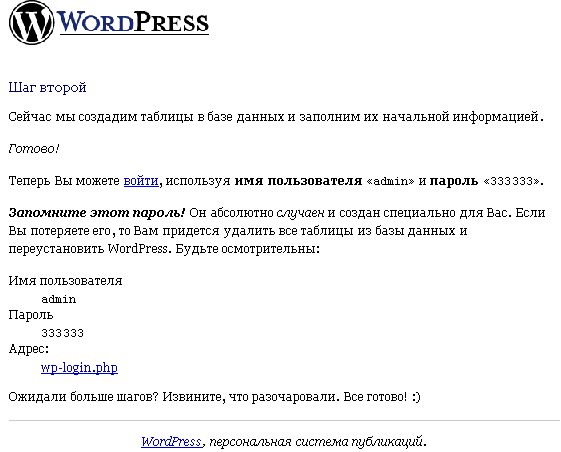Click the quoted «admin» username in the sentence
Image resolution: width=561 pixels, height=452 pixels.
(391, 181)
